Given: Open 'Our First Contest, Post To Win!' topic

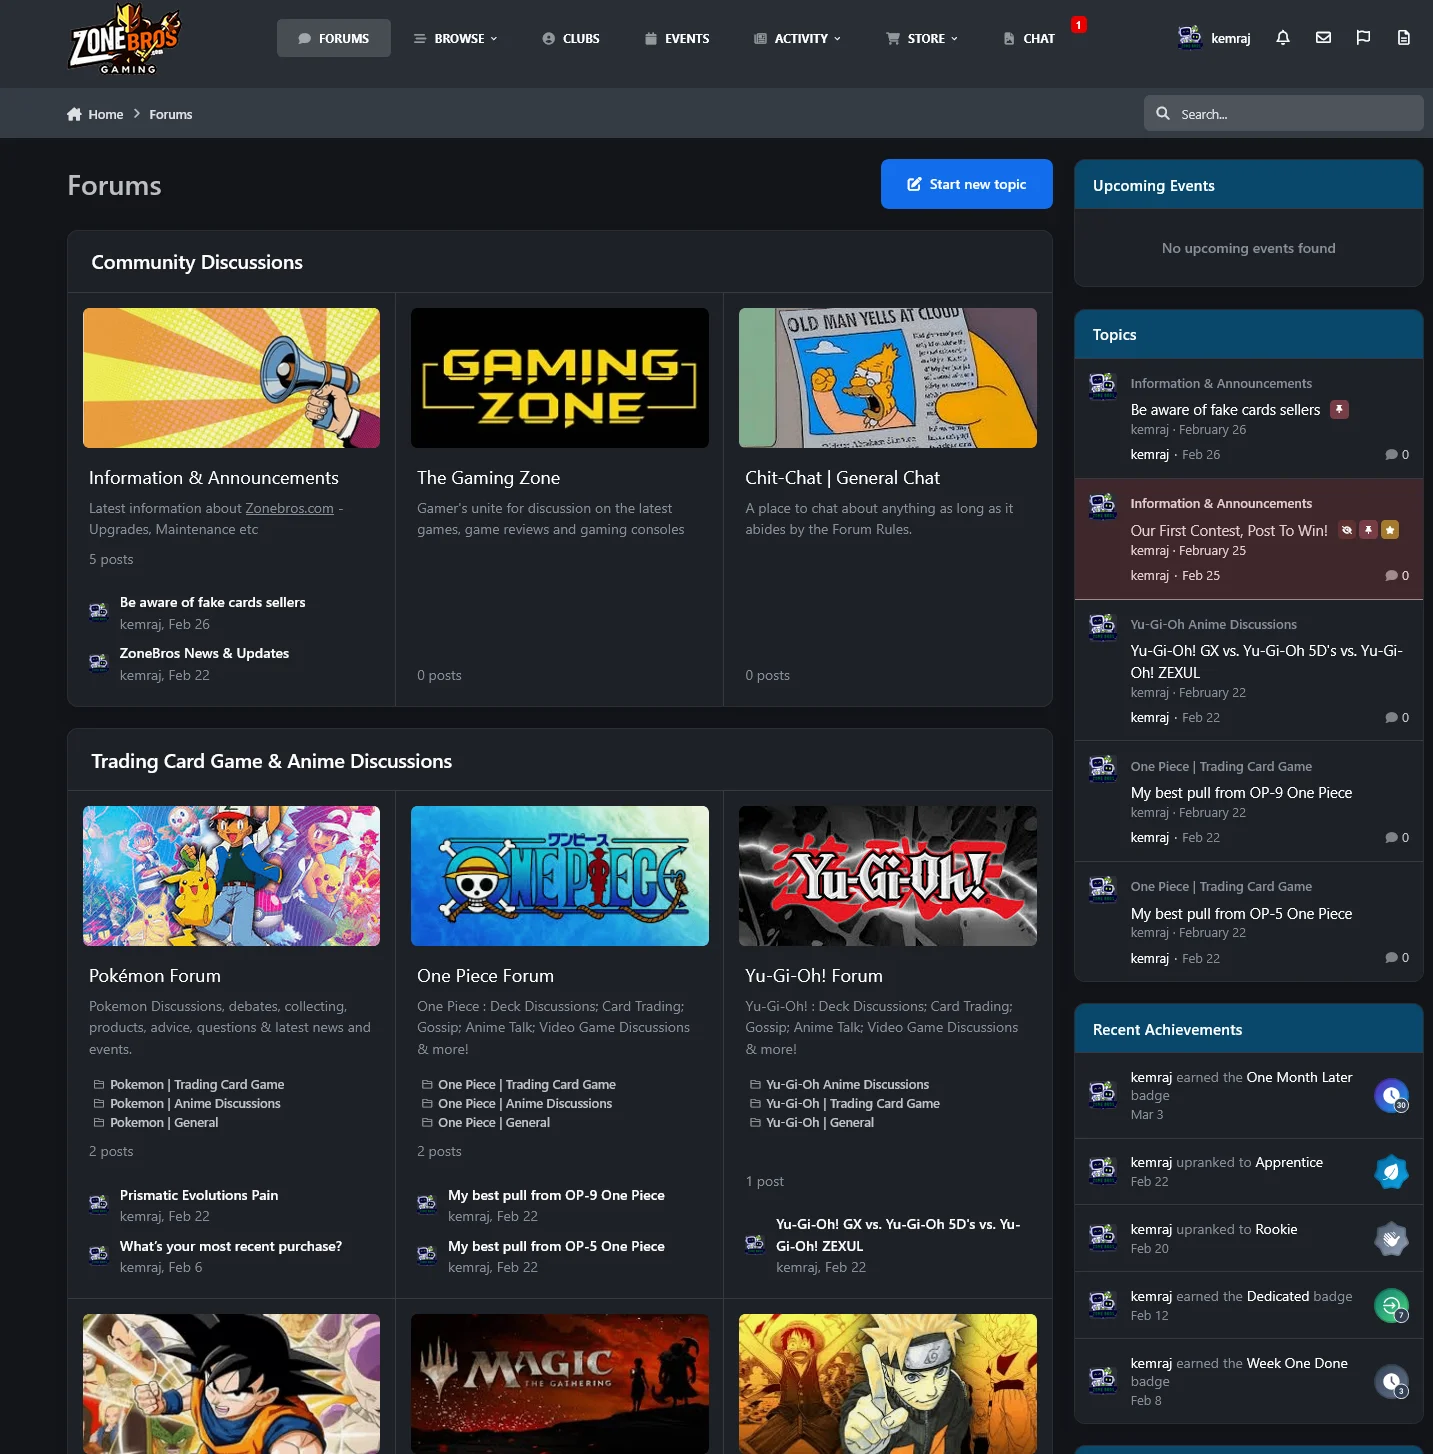Looking at the screenshot, I should point(1229,531).
